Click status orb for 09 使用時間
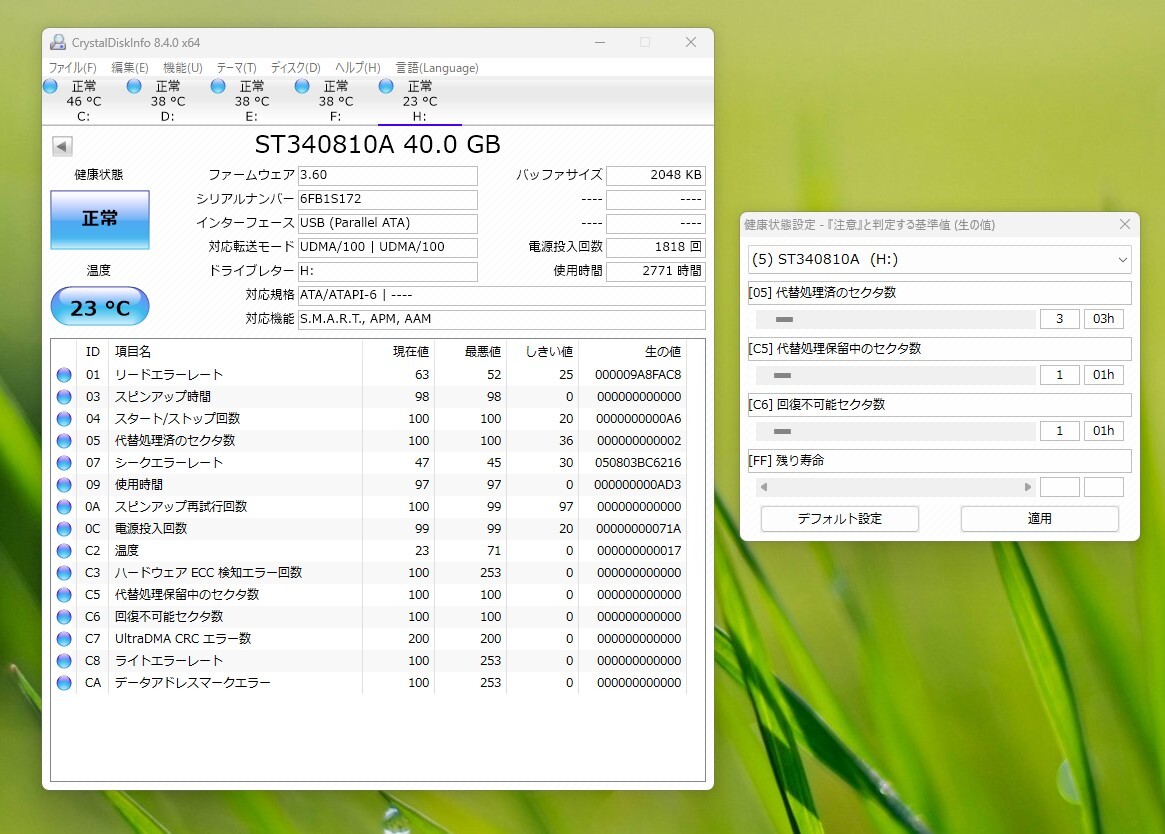Screen dimensions: 1165x834 click(65, 485)
